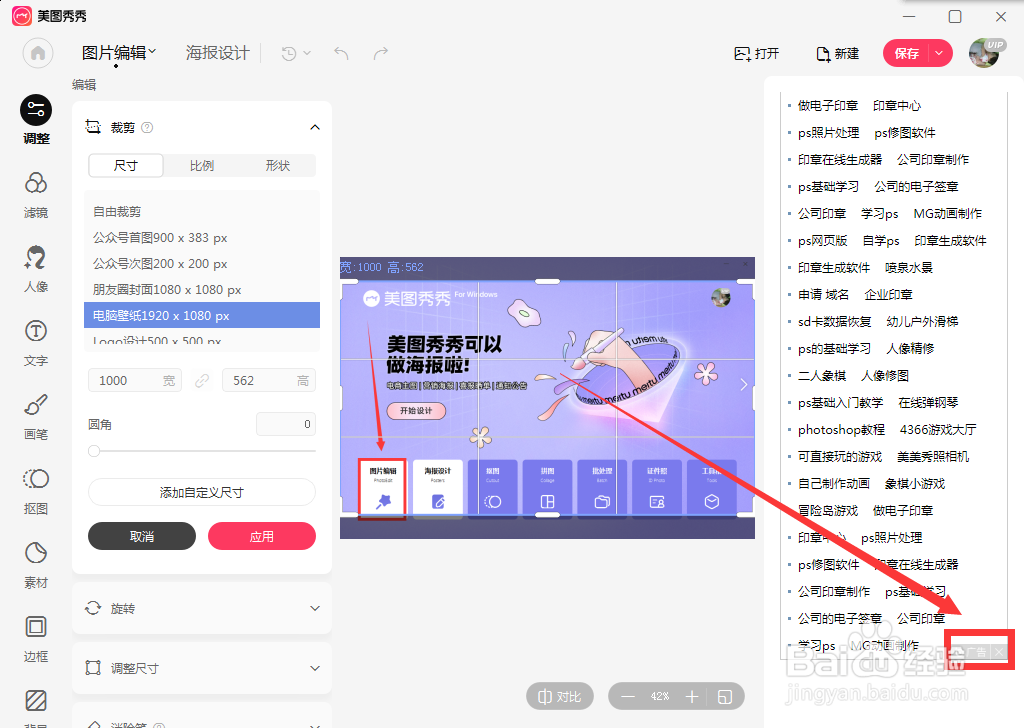Image resolution: width=1024 pixels, height=728 pixels.
Task: Open the history clock dropdown
Action: pyautogui.click(x=295, y=53)
